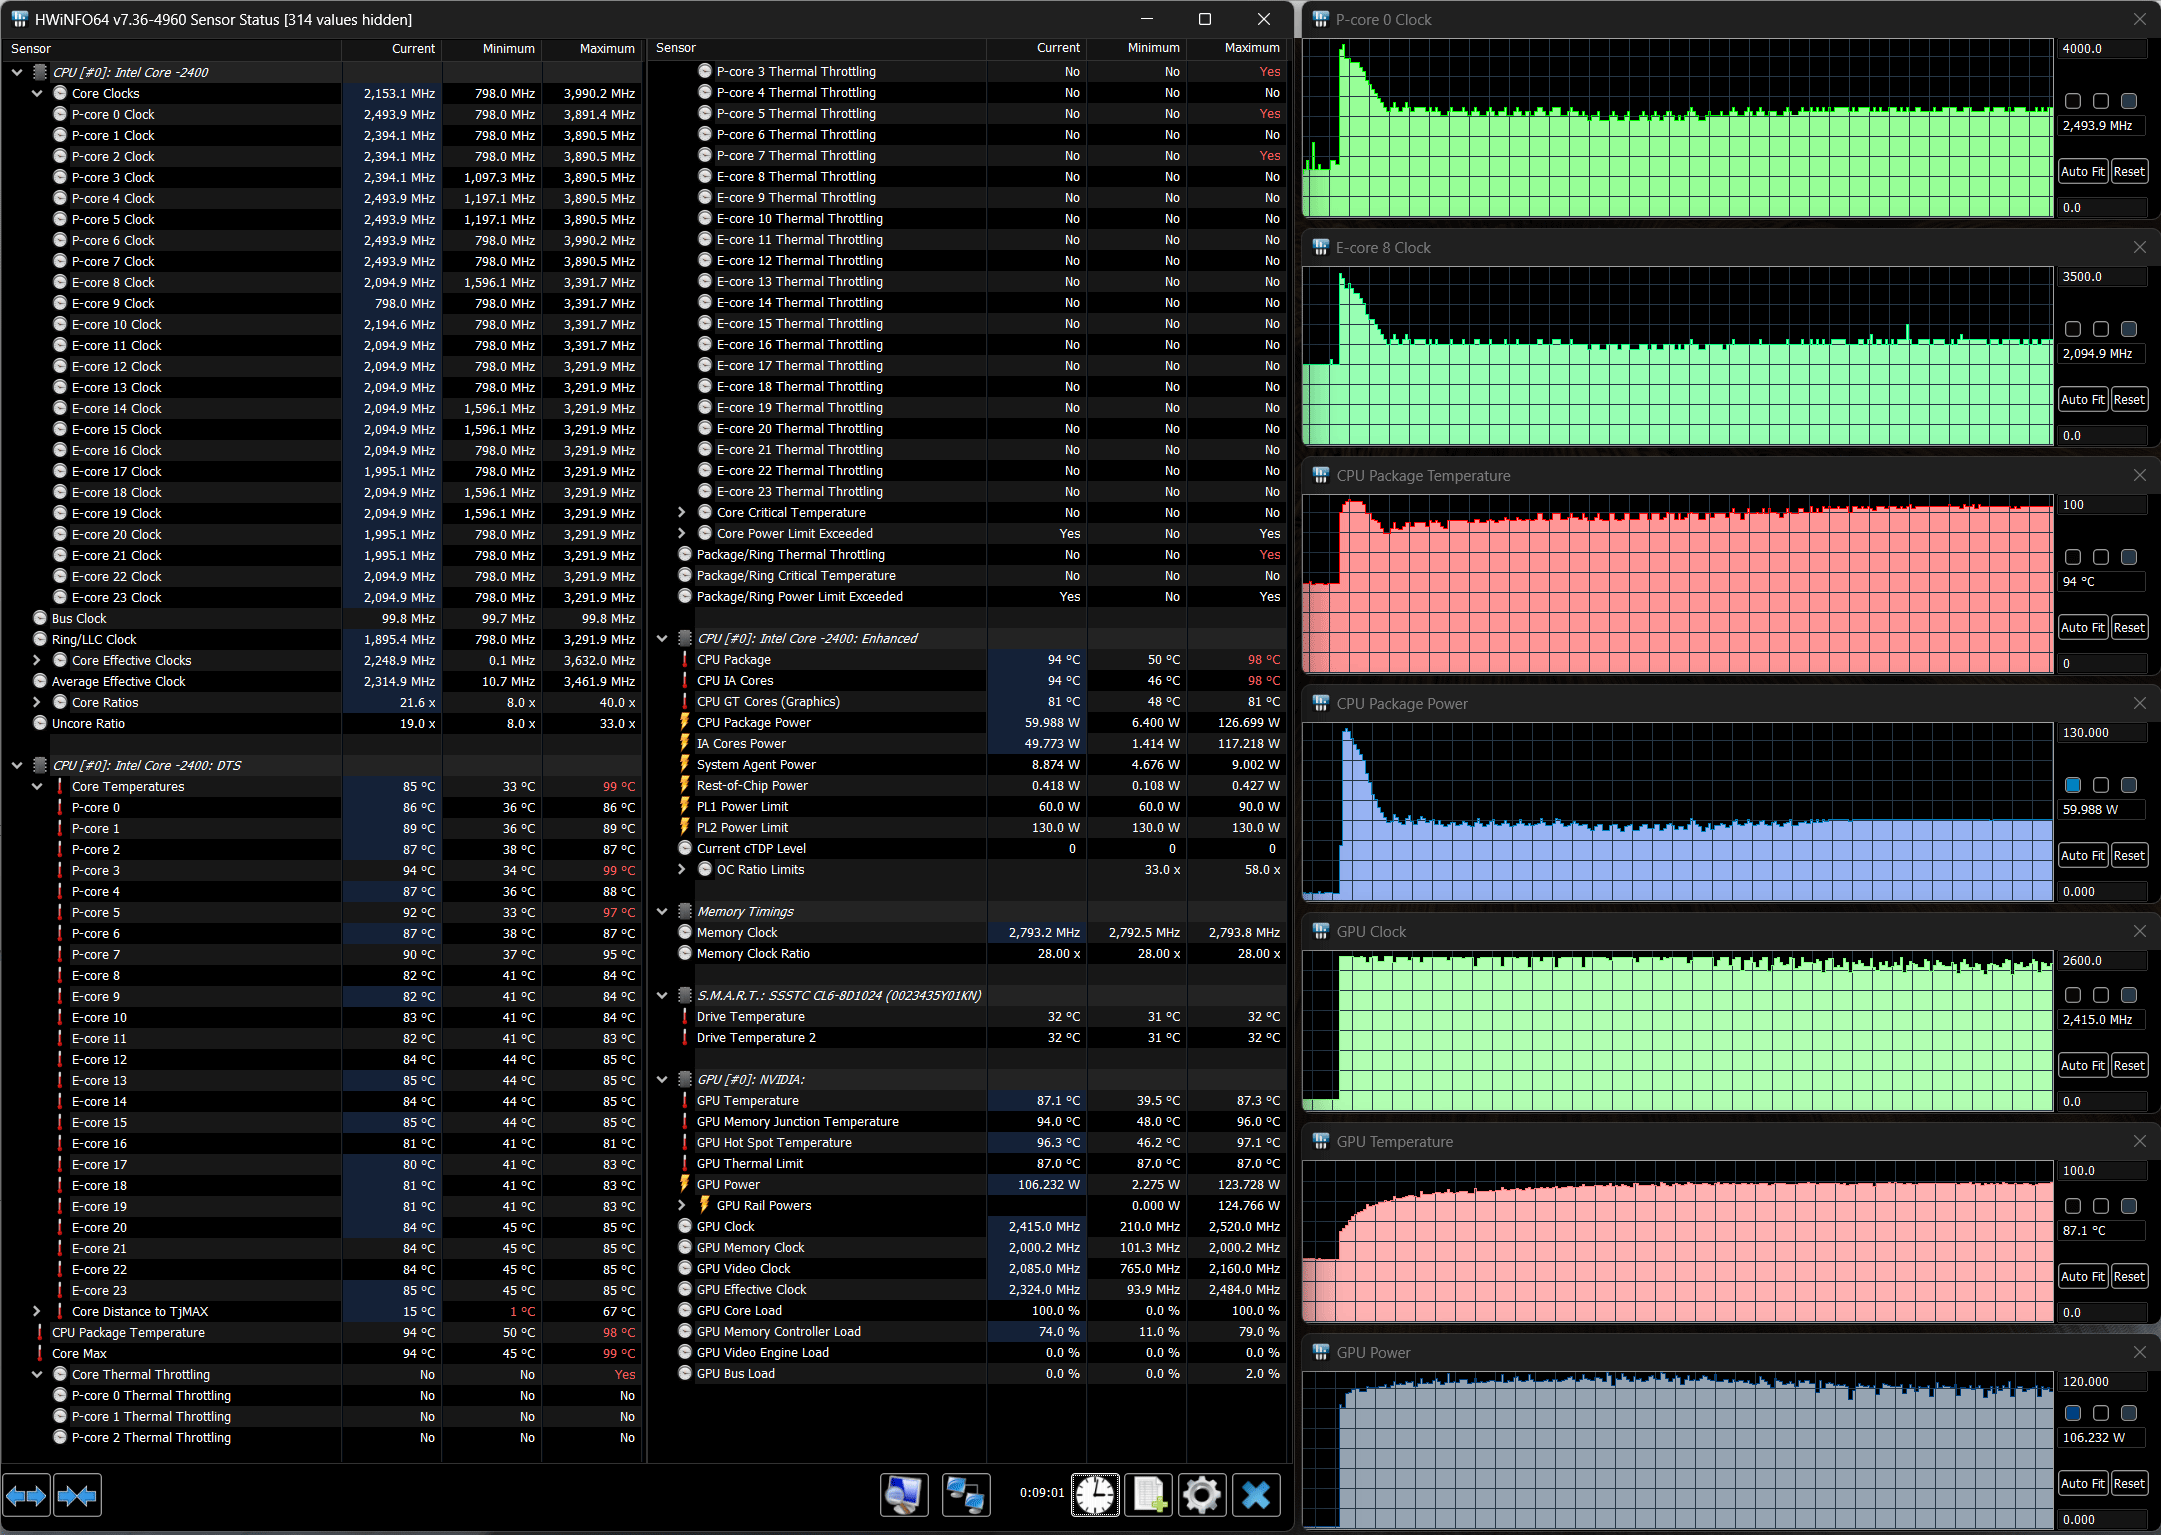Screen dimensions: 2161x1535
Task: Toggle the blue checkbox in CPU Package Power graph
Action: [x=2073, y=785]
